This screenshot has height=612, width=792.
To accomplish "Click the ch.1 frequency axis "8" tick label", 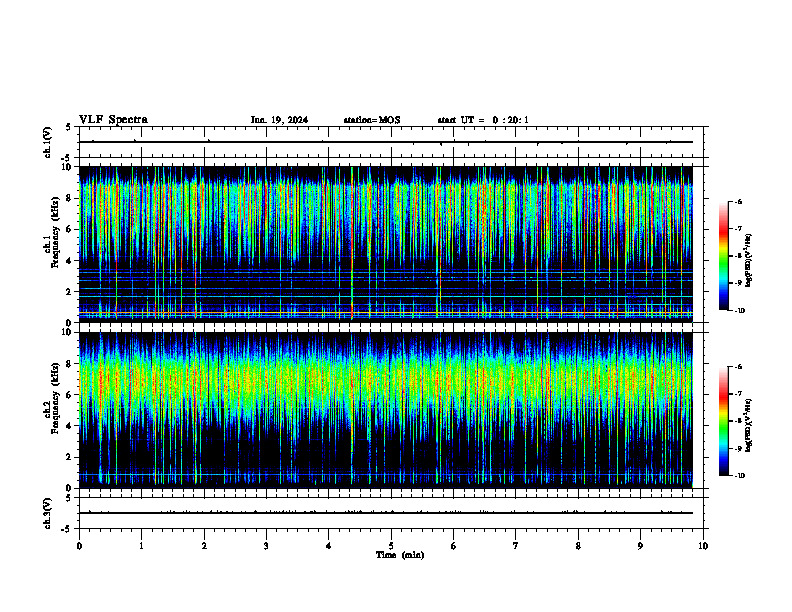I will point(70,198).
